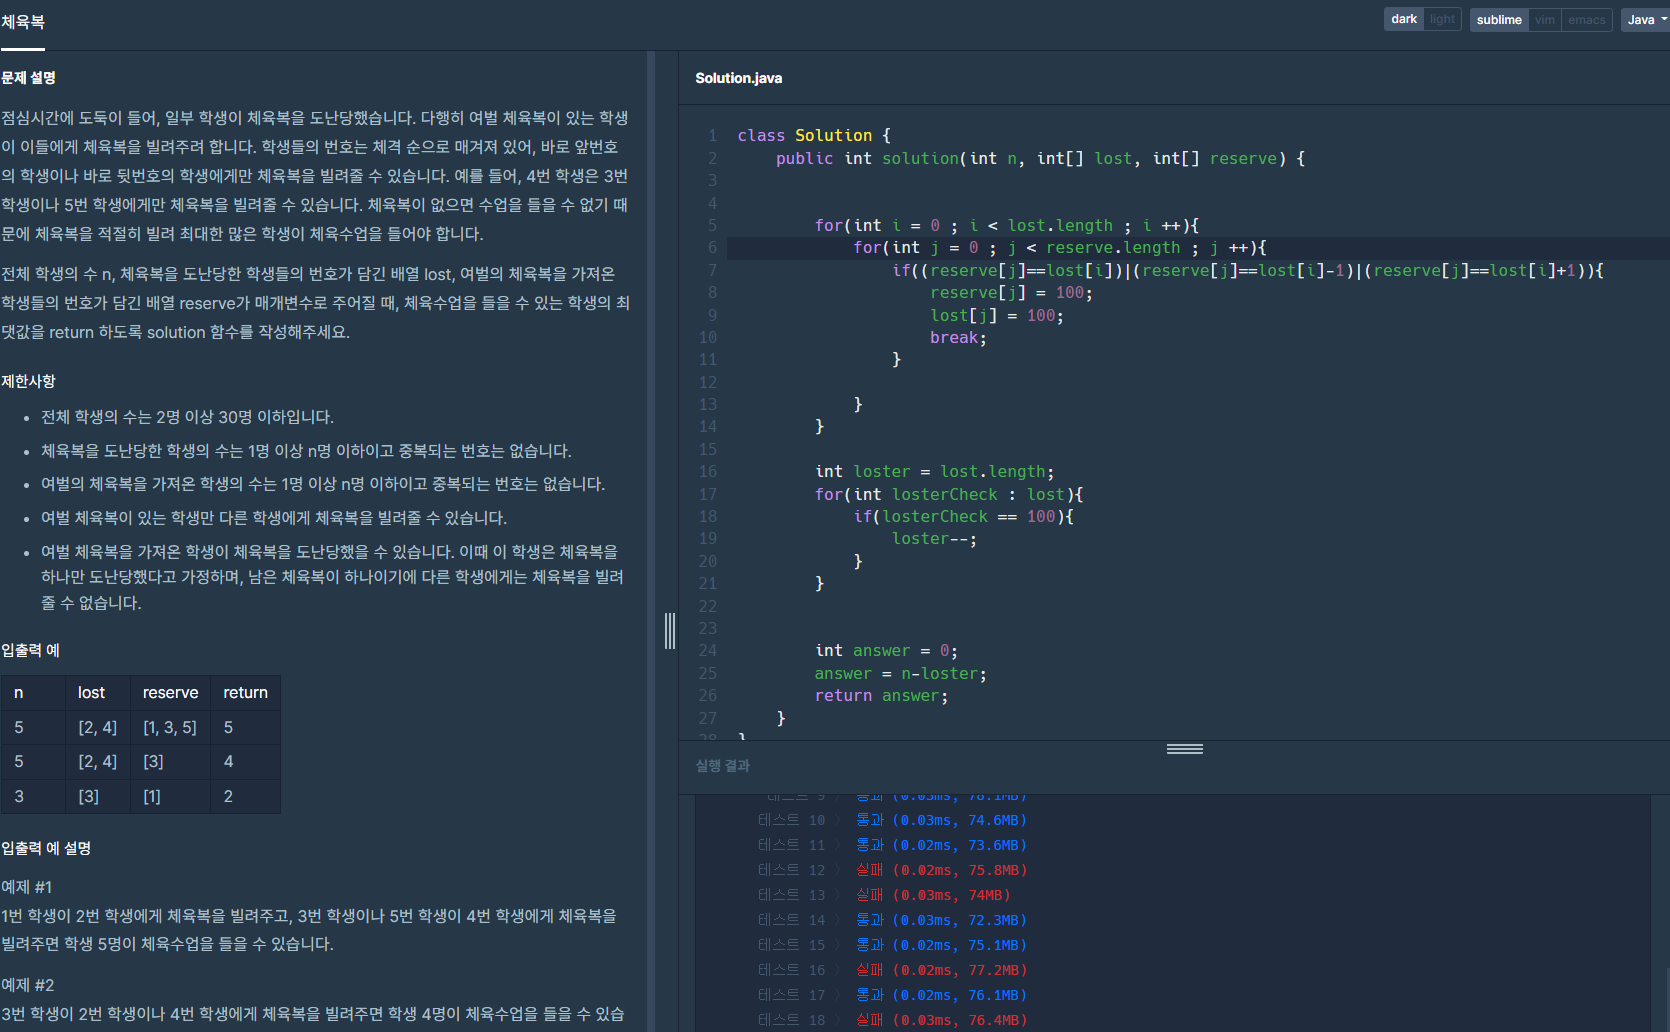Screen dimensions: 1670x1032
Task: Click the 테스트 16 failed result row
Action: coord(892,970)
